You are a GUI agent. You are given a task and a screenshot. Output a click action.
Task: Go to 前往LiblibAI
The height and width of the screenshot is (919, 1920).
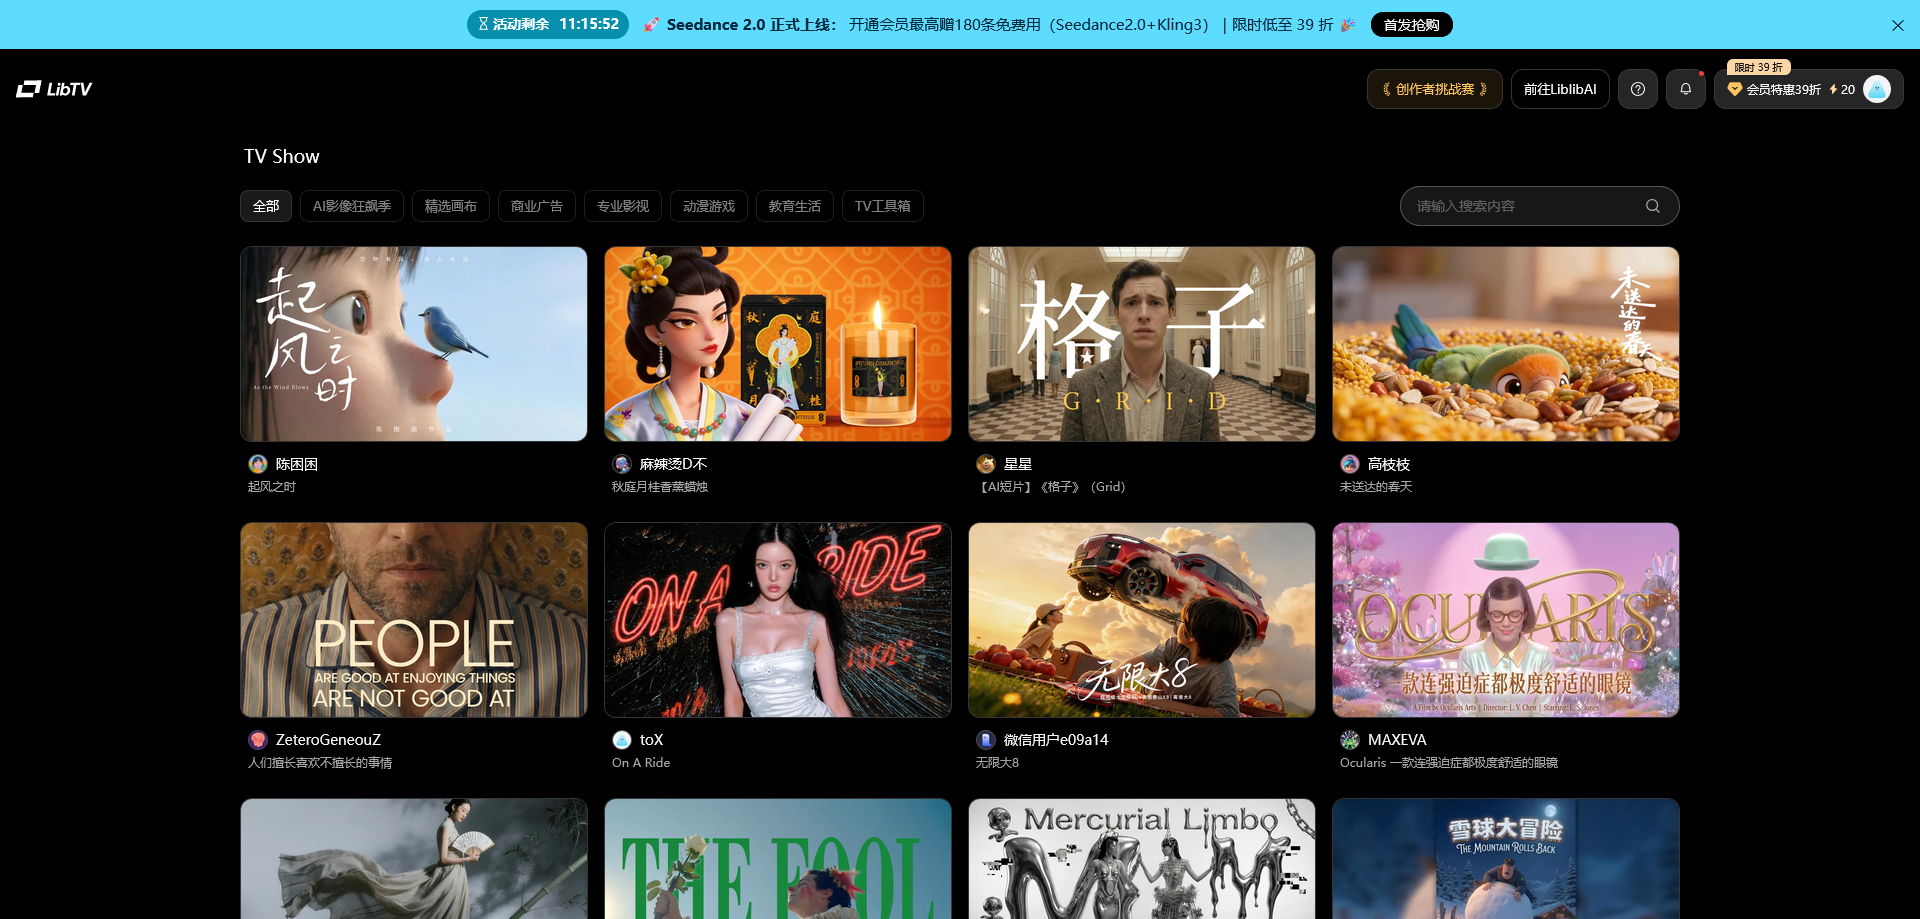[x=1559, y=89]
